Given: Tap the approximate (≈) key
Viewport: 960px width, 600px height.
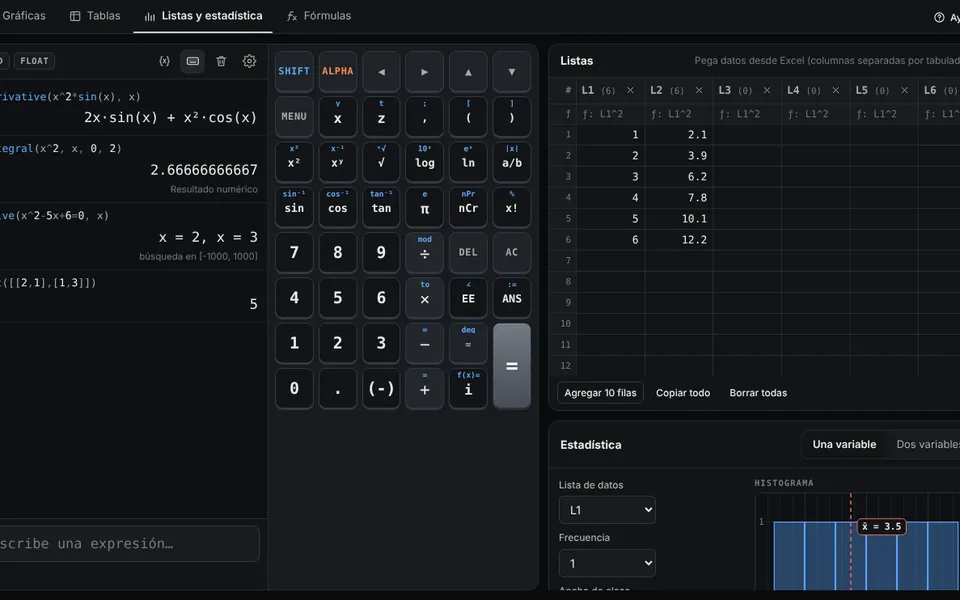Looking at the screenshot, I should 468,343.
